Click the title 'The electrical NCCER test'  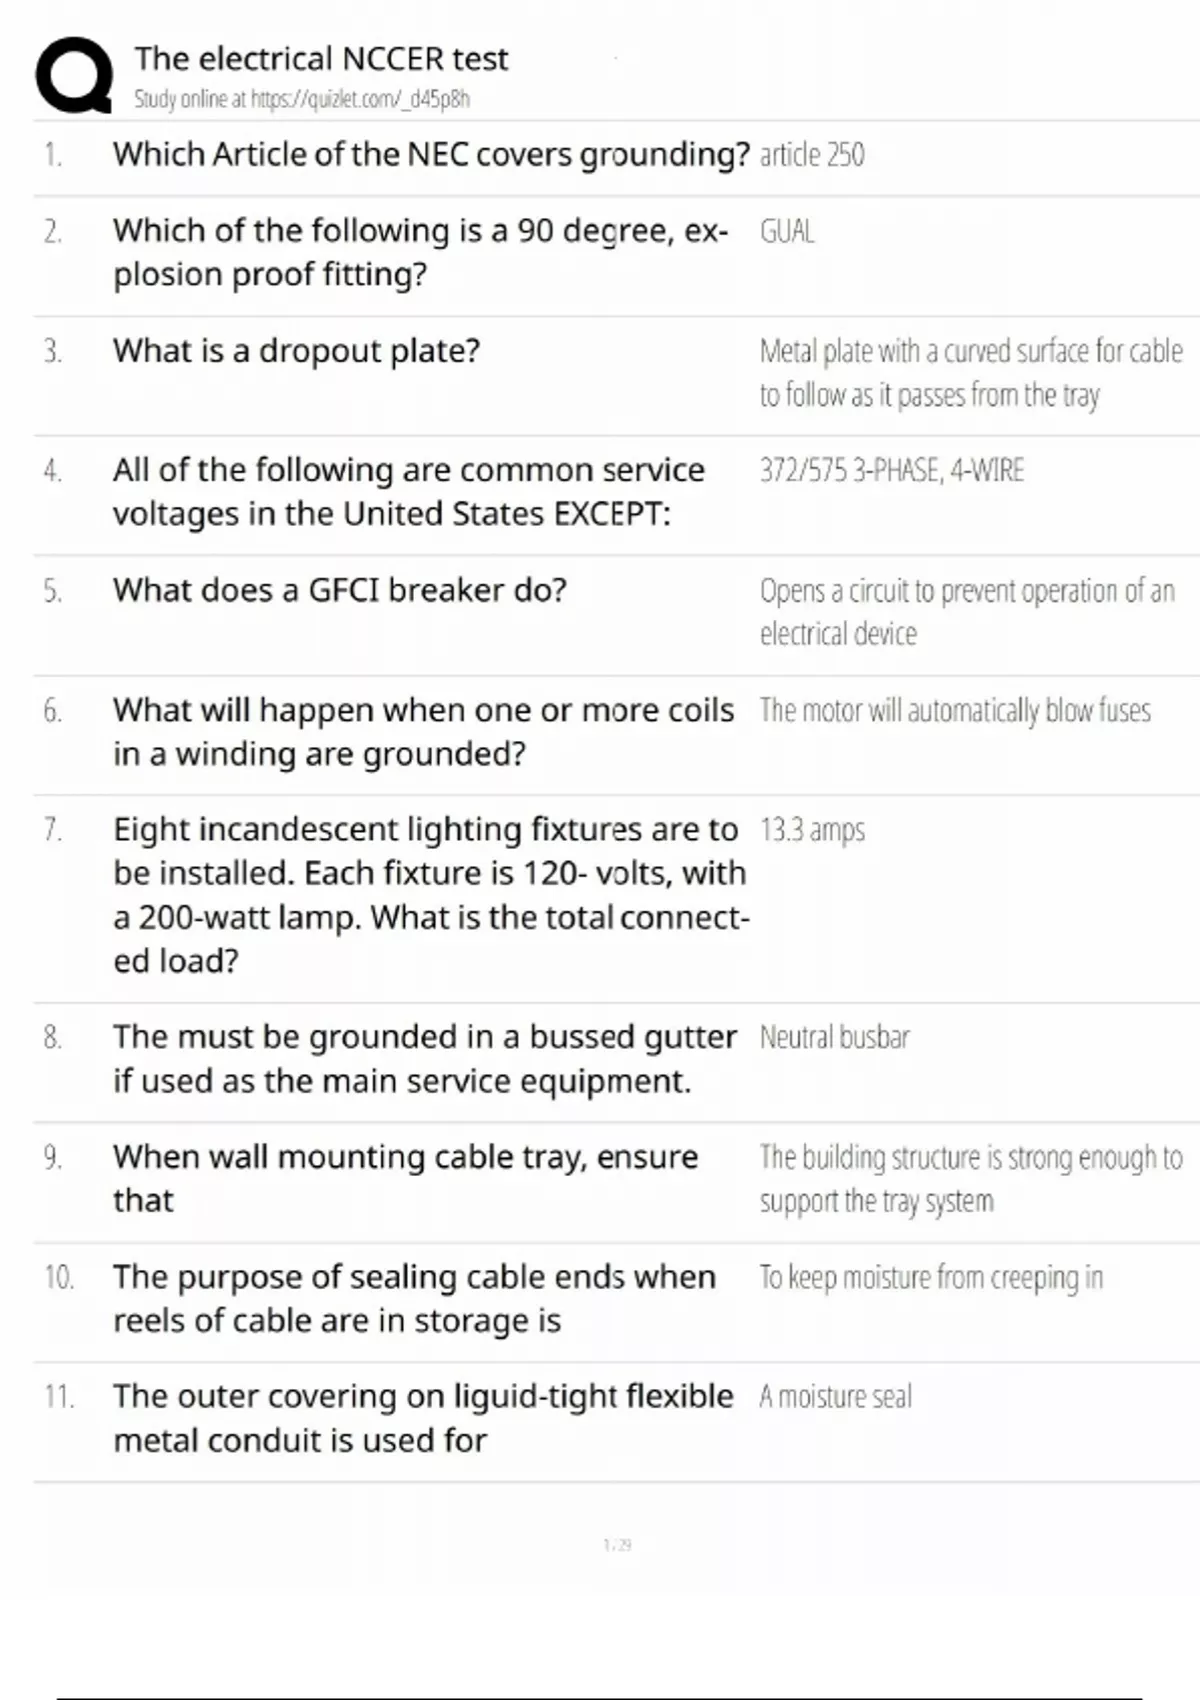(321, 59)
